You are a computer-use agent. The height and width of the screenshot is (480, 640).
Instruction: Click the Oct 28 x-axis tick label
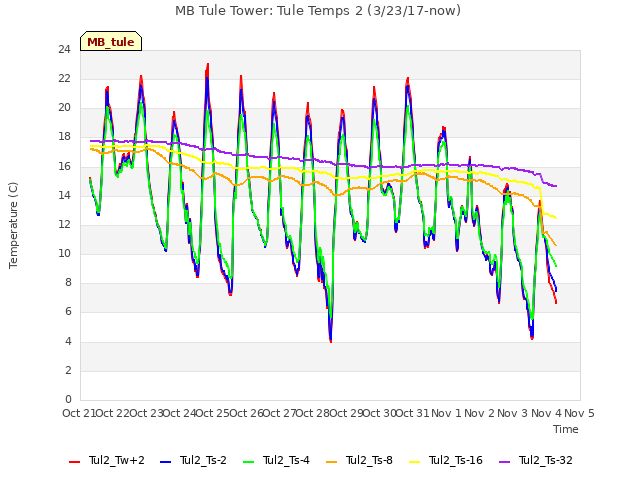(312, 413)
